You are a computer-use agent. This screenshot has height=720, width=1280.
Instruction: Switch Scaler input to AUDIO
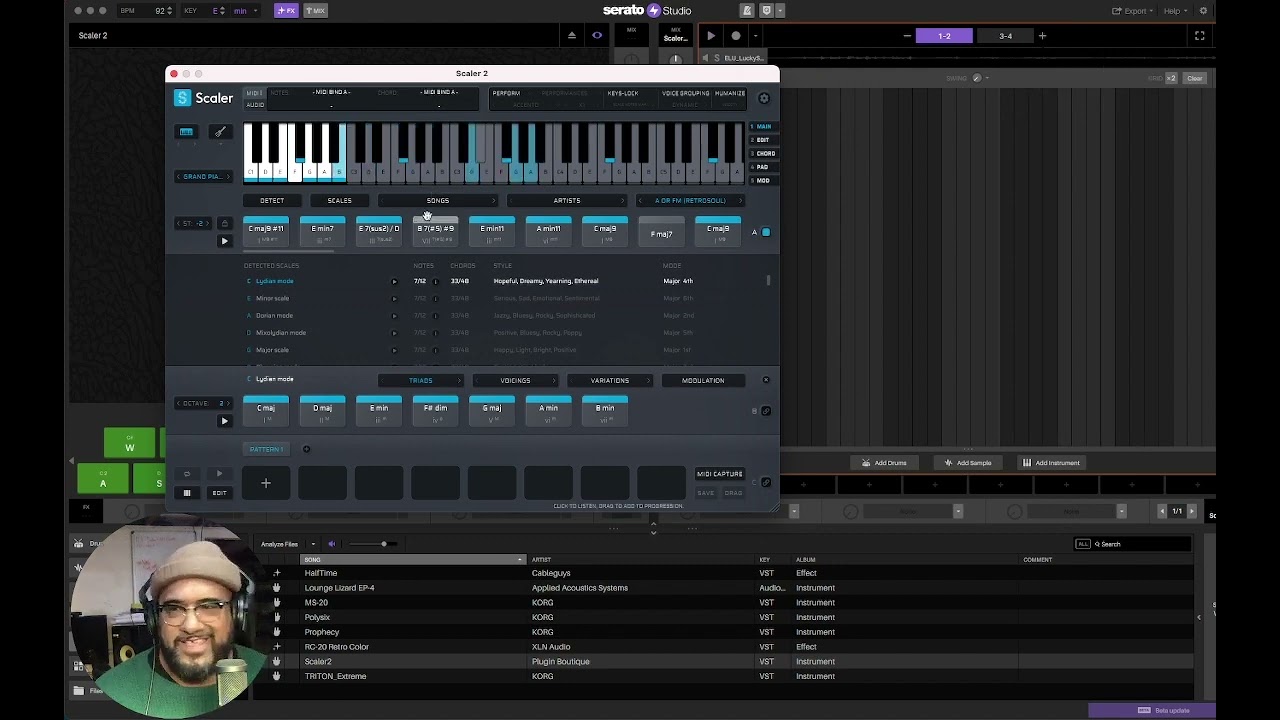pos(255,105)
